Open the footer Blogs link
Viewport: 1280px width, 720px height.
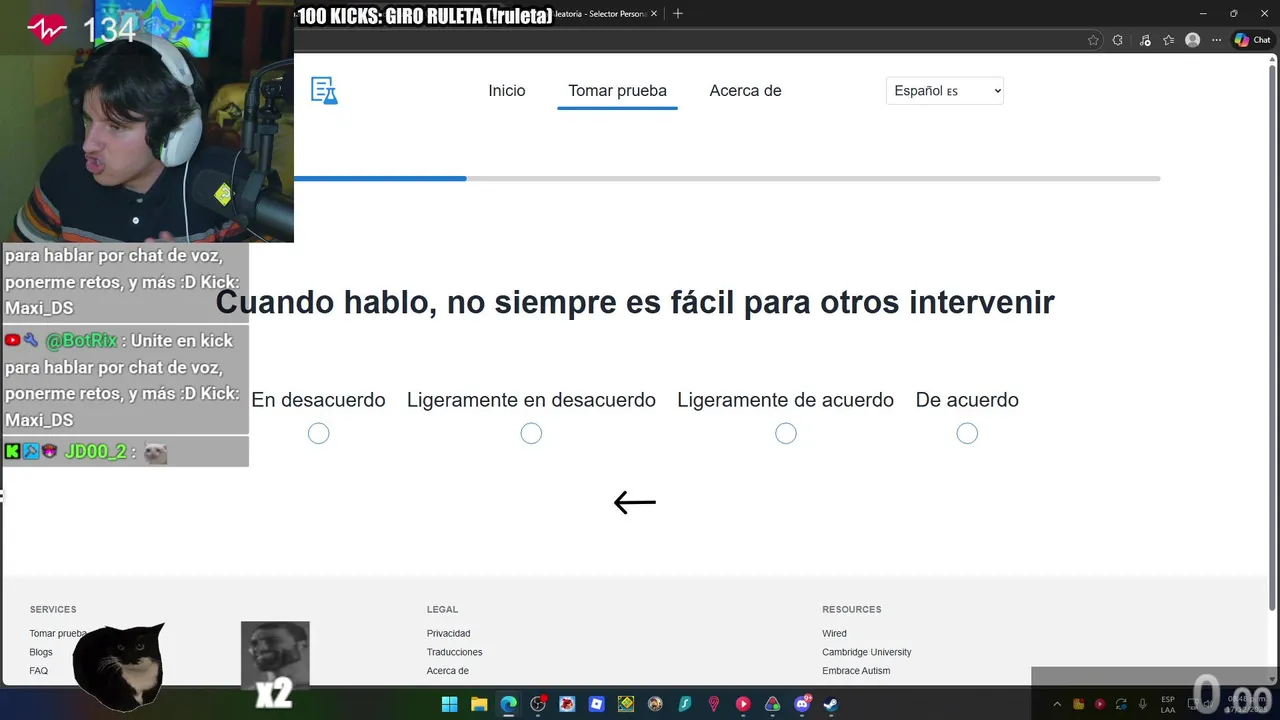41,652
